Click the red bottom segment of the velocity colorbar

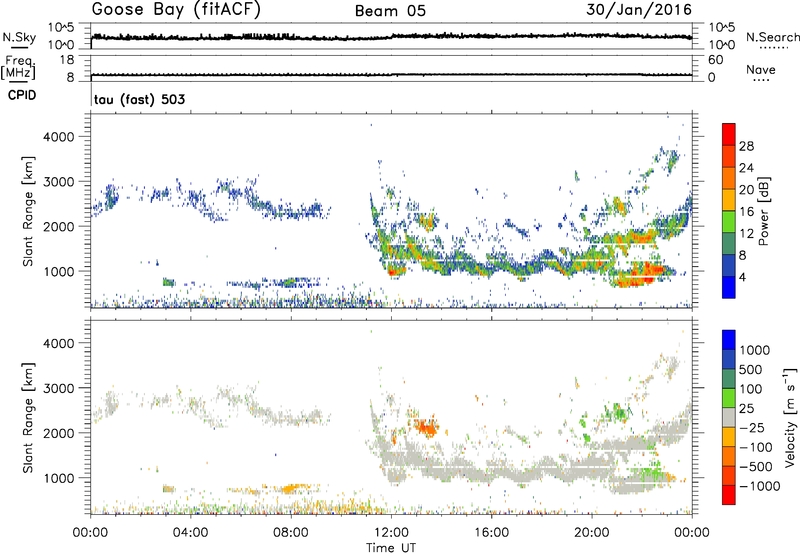tap(729, 495)
